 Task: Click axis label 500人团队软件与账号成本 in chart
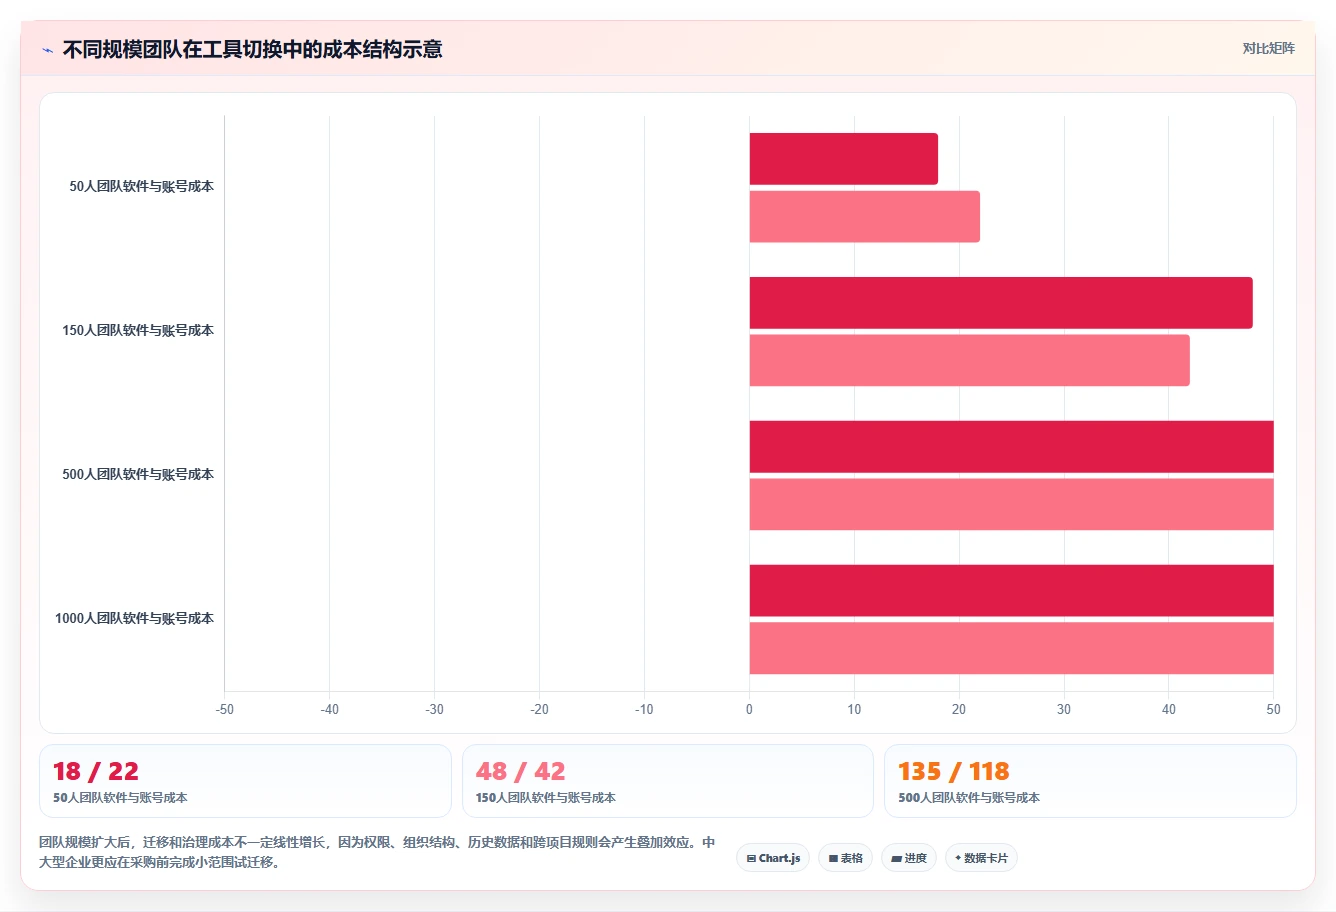tap(138, 475)
